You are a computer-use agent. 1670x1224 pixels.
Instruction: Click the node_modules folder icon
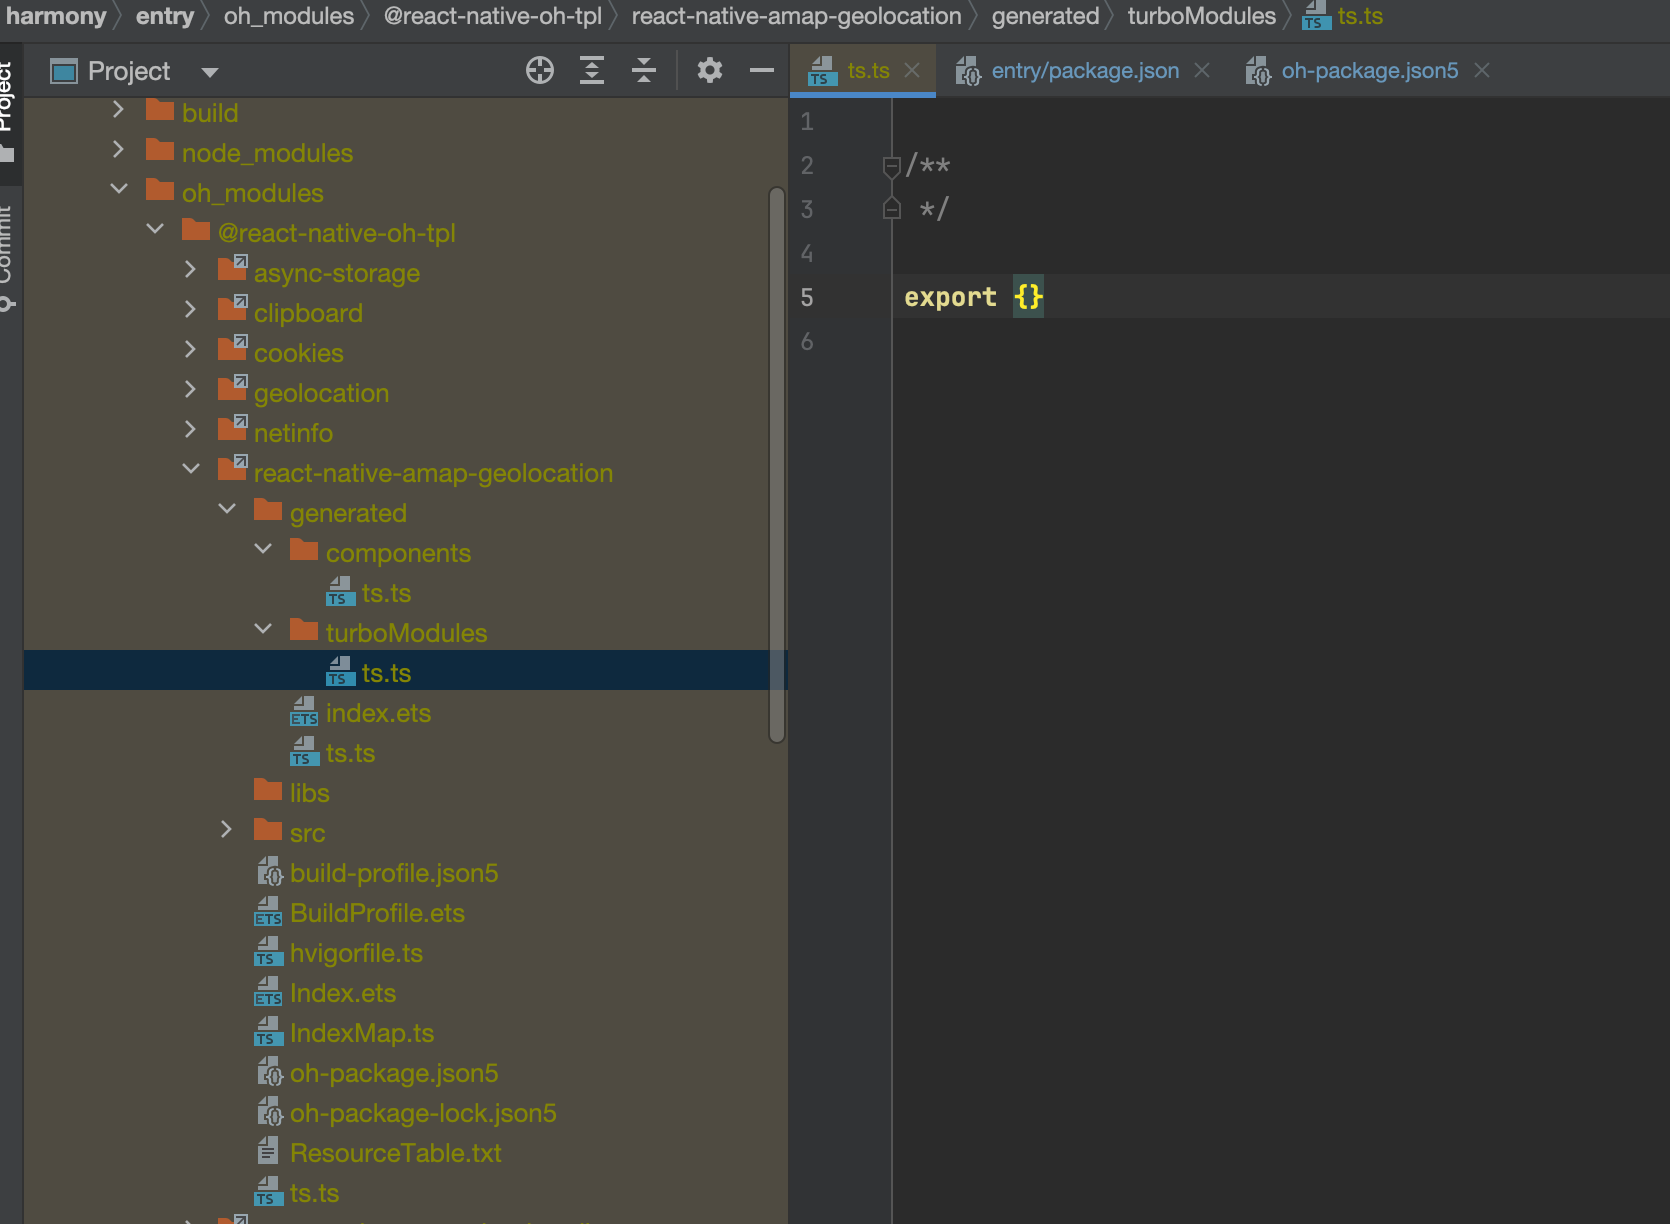[x=160, y=149]
